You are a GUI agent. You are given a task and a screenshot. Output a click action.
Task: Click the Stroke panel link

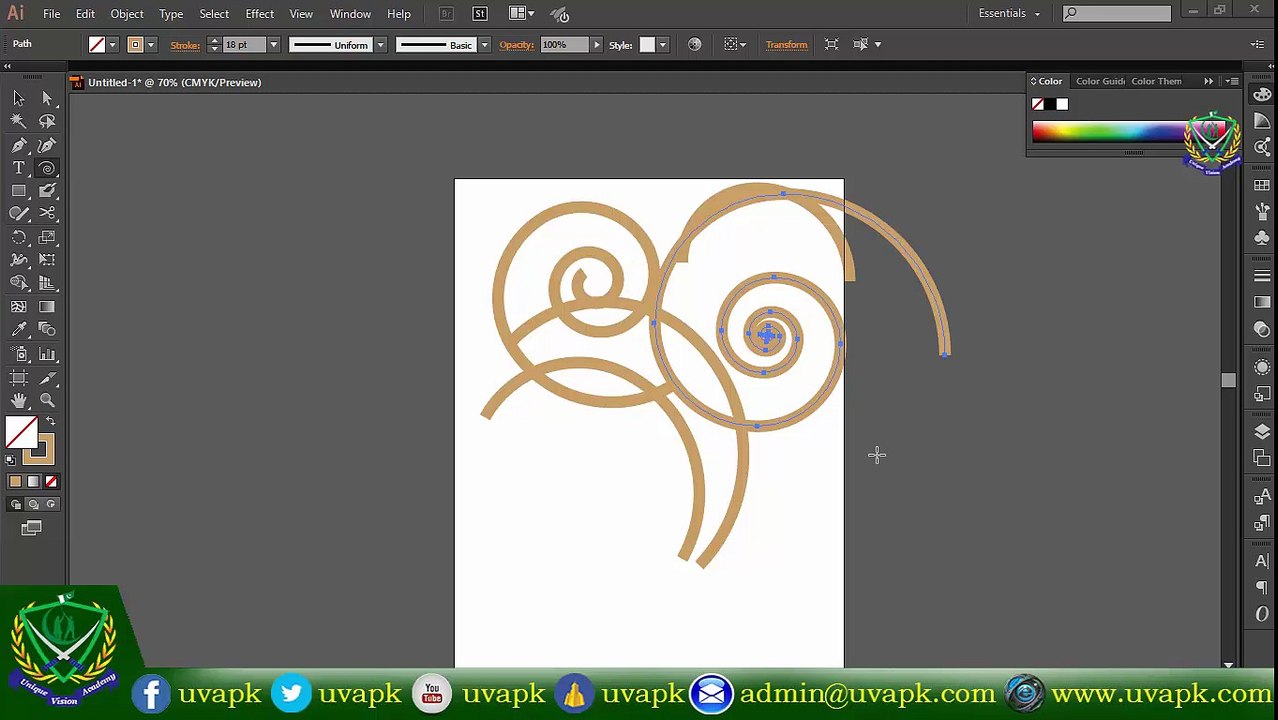[x=185, y=45]
